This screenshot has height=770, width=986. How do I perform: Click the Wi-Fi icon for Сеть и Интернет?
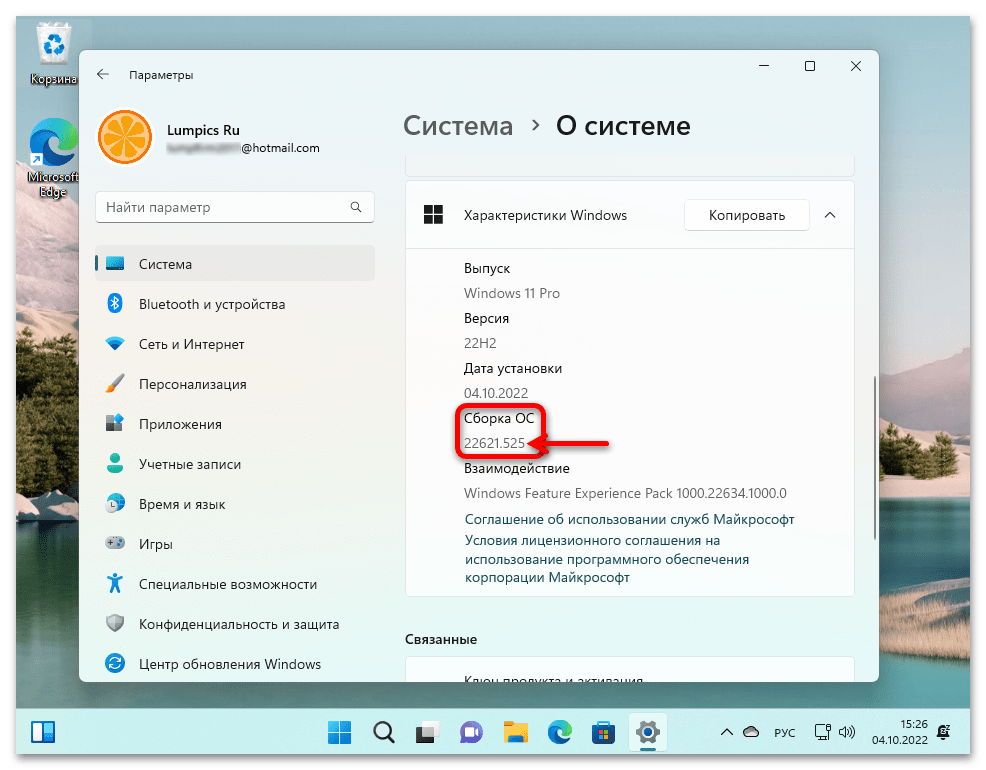pyautogui.click(x=115, y=344)
